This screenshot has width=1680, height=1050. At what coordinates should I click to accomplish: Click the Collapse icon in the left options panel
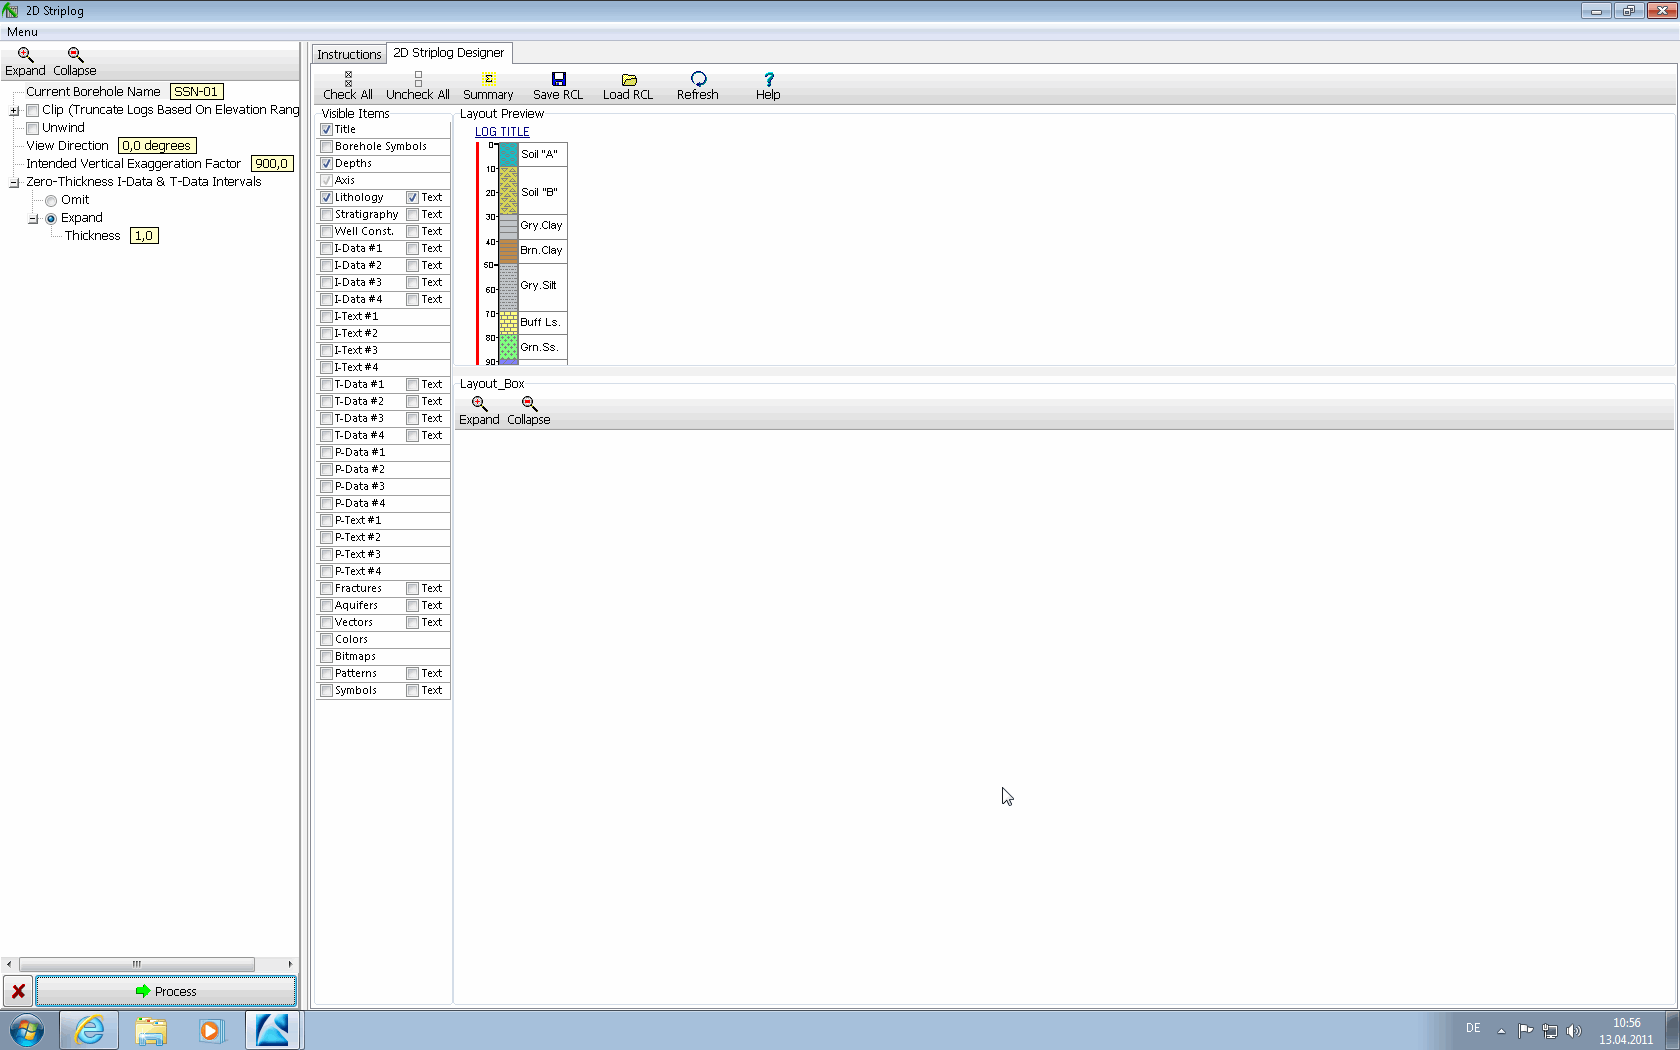[x=75, y=54]
